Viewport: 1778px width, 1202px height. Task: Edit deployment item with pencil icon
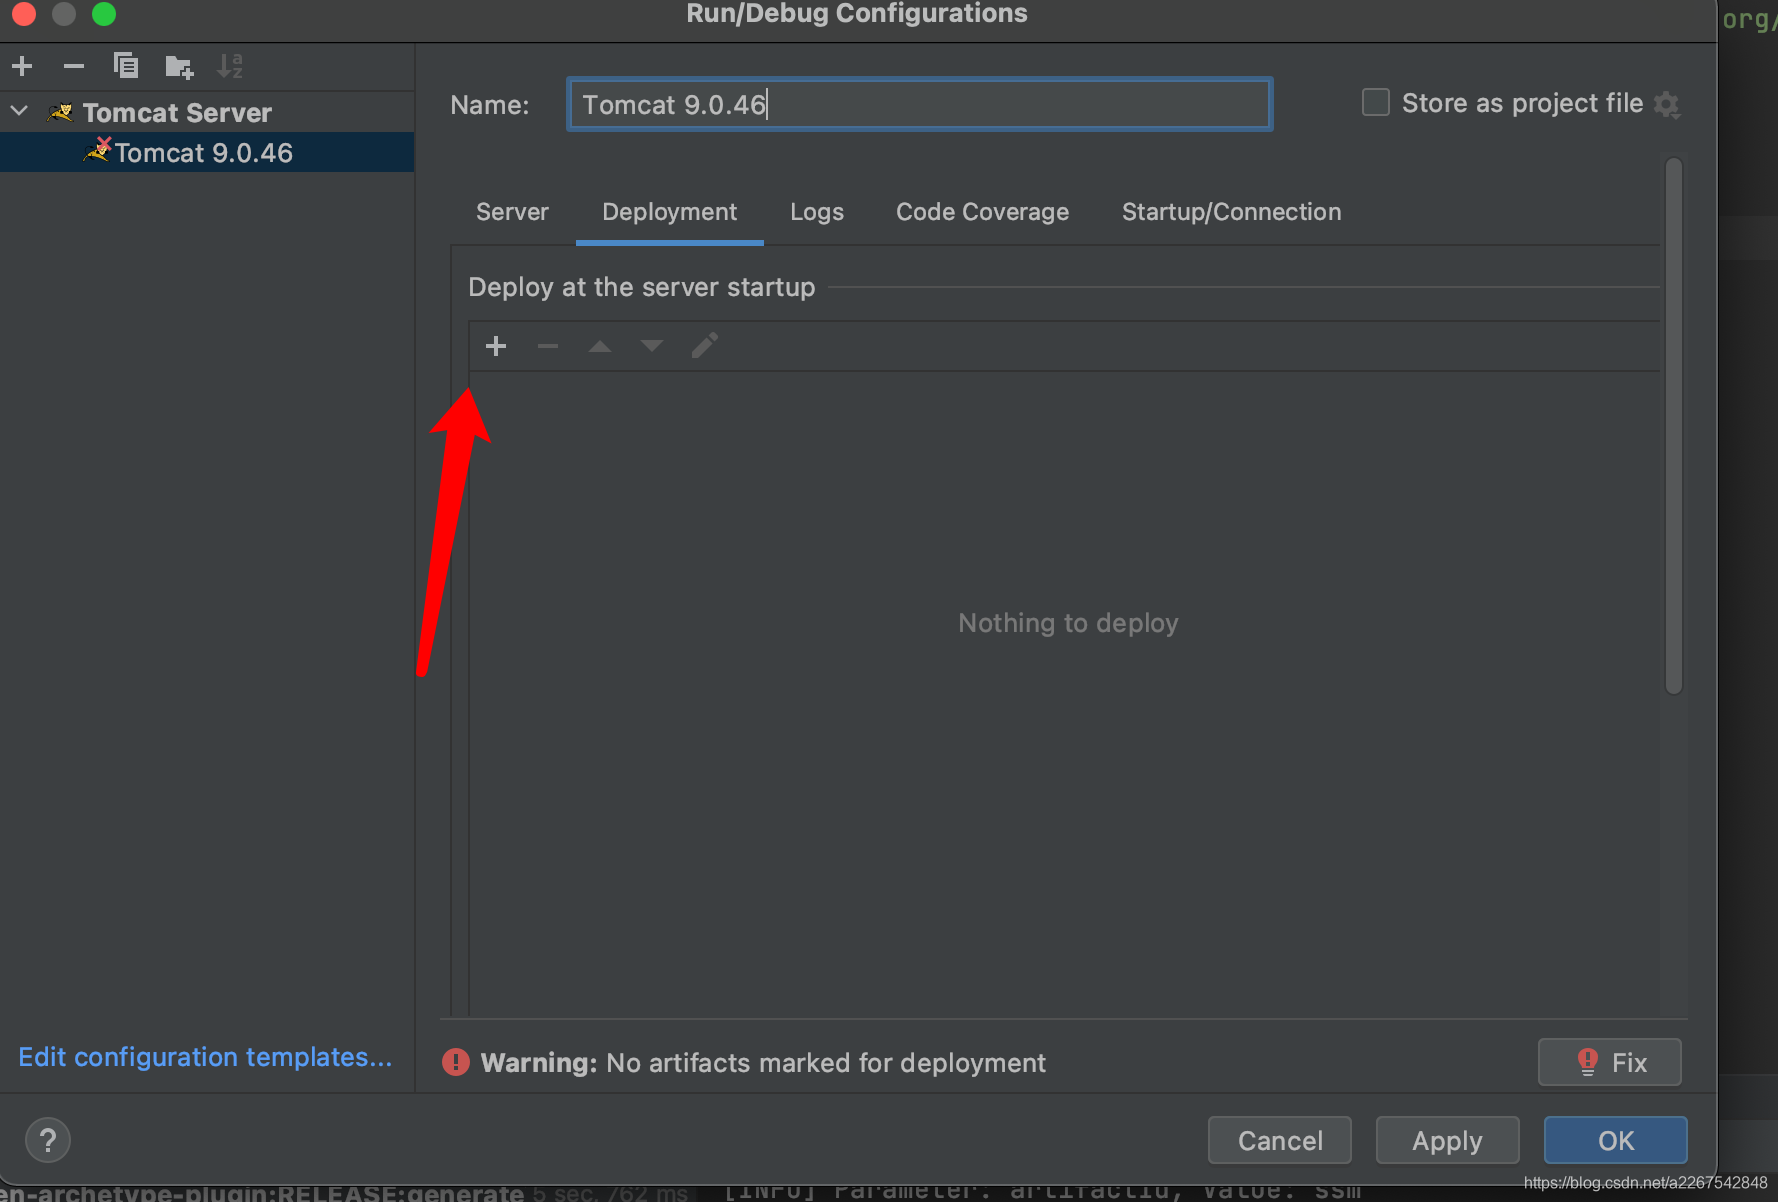point(705,346)
